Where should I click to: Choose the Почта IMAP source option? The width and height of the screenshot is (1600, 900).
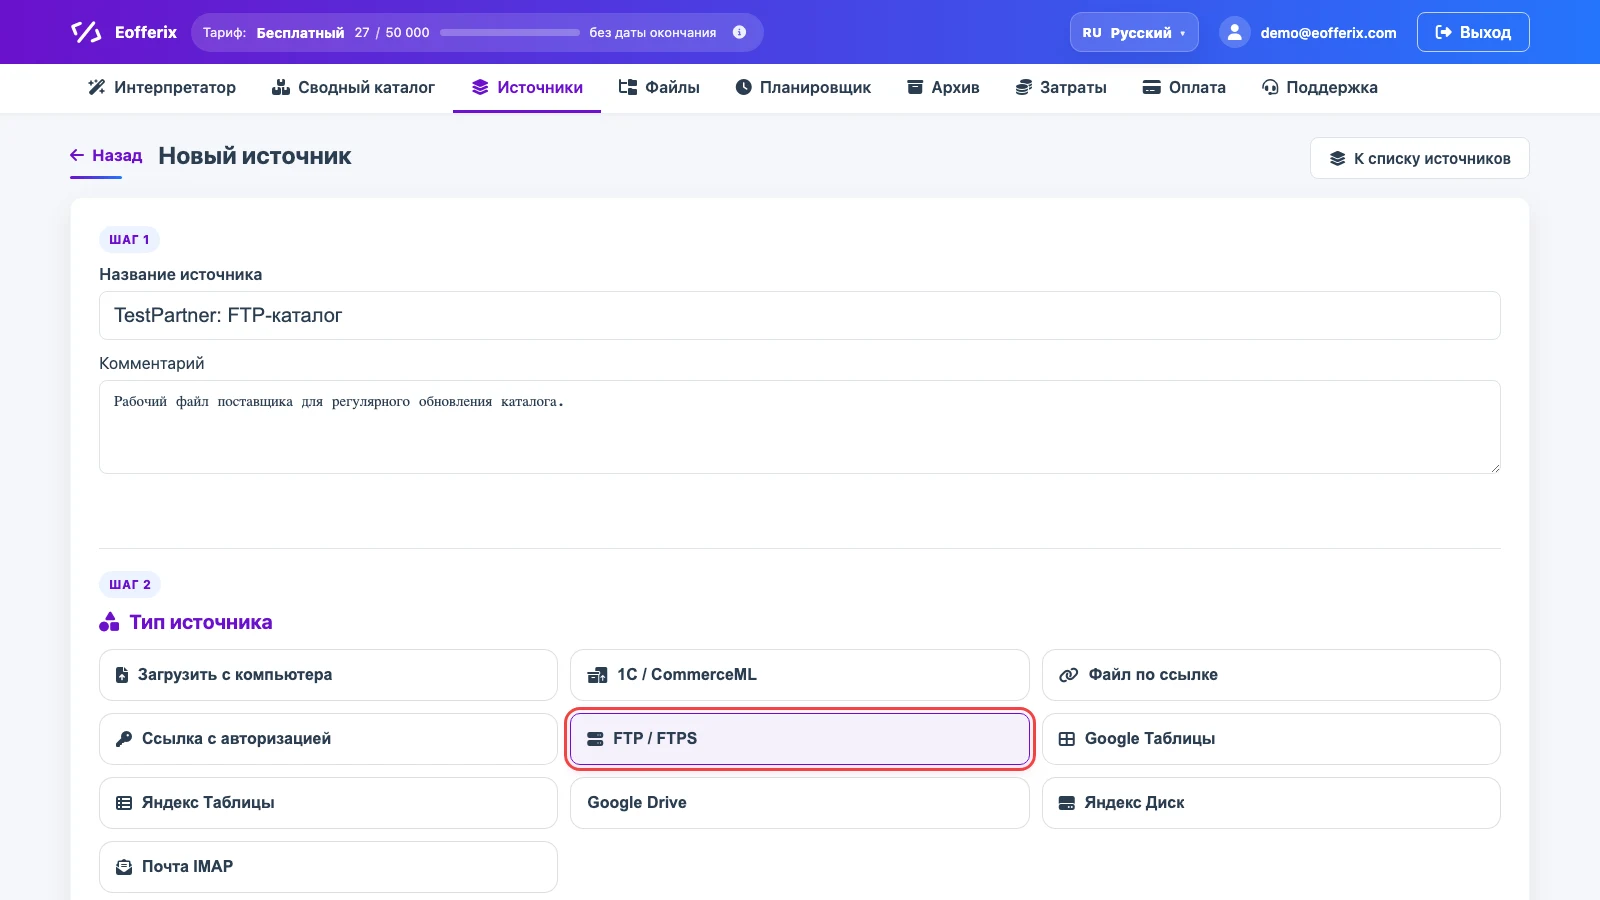tap(328, 867)
